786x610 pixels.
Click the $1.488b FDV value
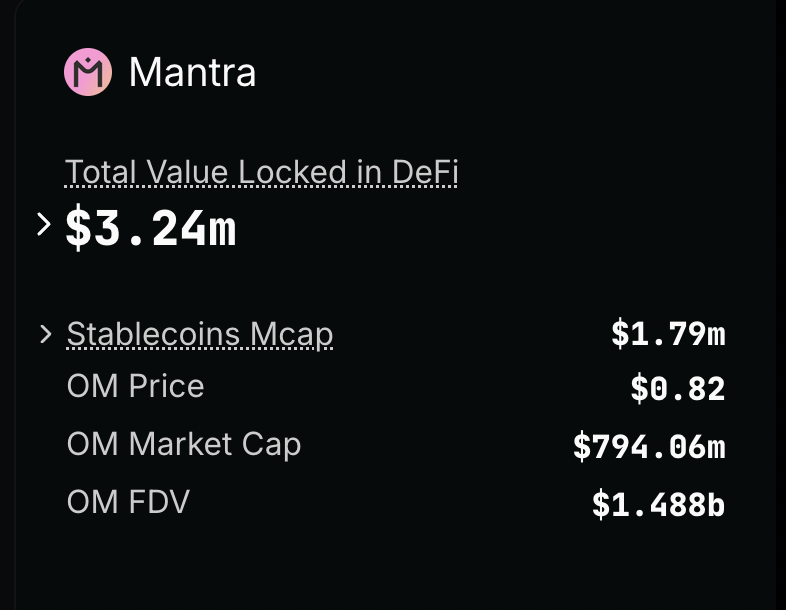click(658, 504)
